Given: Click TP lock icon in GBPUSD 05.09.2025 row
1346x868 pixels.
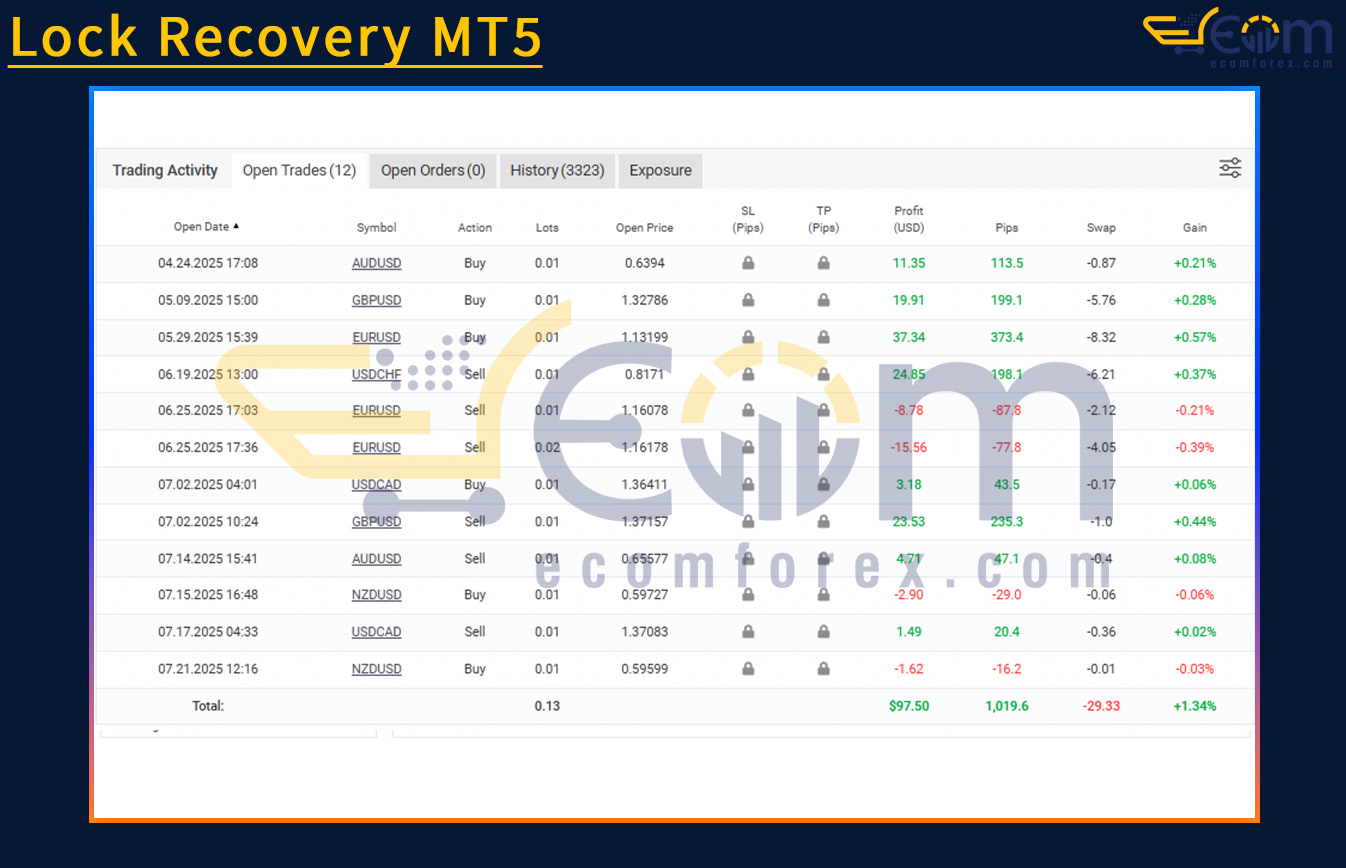Looking at the screenshot, I should (823, 300).
